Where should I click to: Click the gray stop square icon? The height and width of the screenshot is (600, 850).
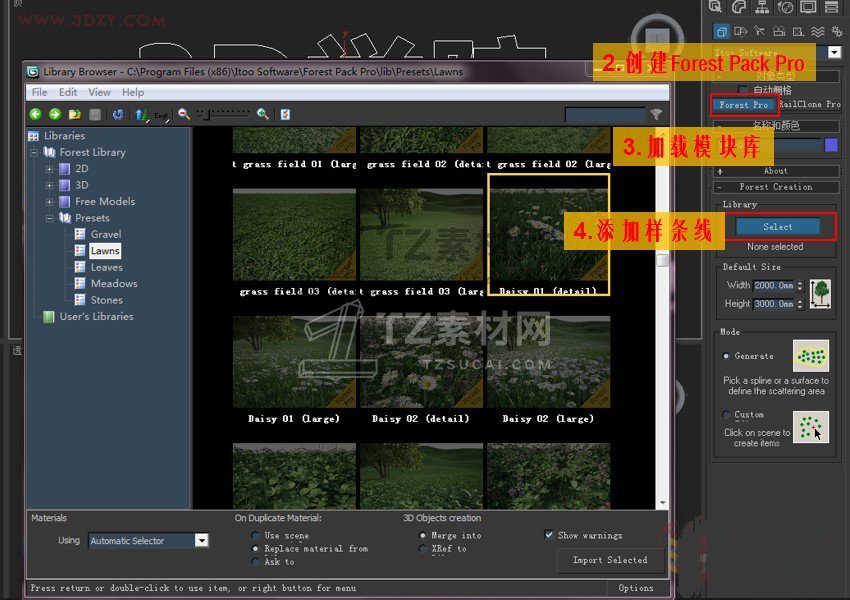95,114
